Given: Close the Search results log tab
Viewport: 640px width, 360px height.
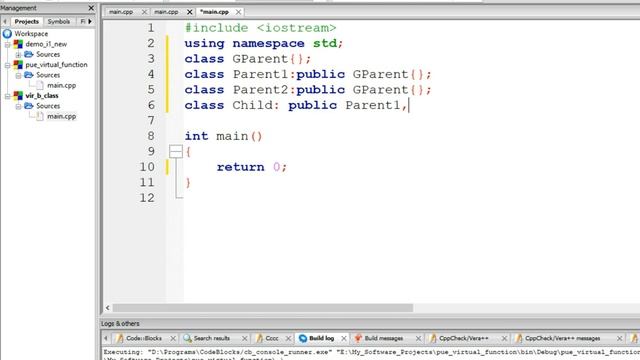Looking at the screenshot, I should coord(244,338).
